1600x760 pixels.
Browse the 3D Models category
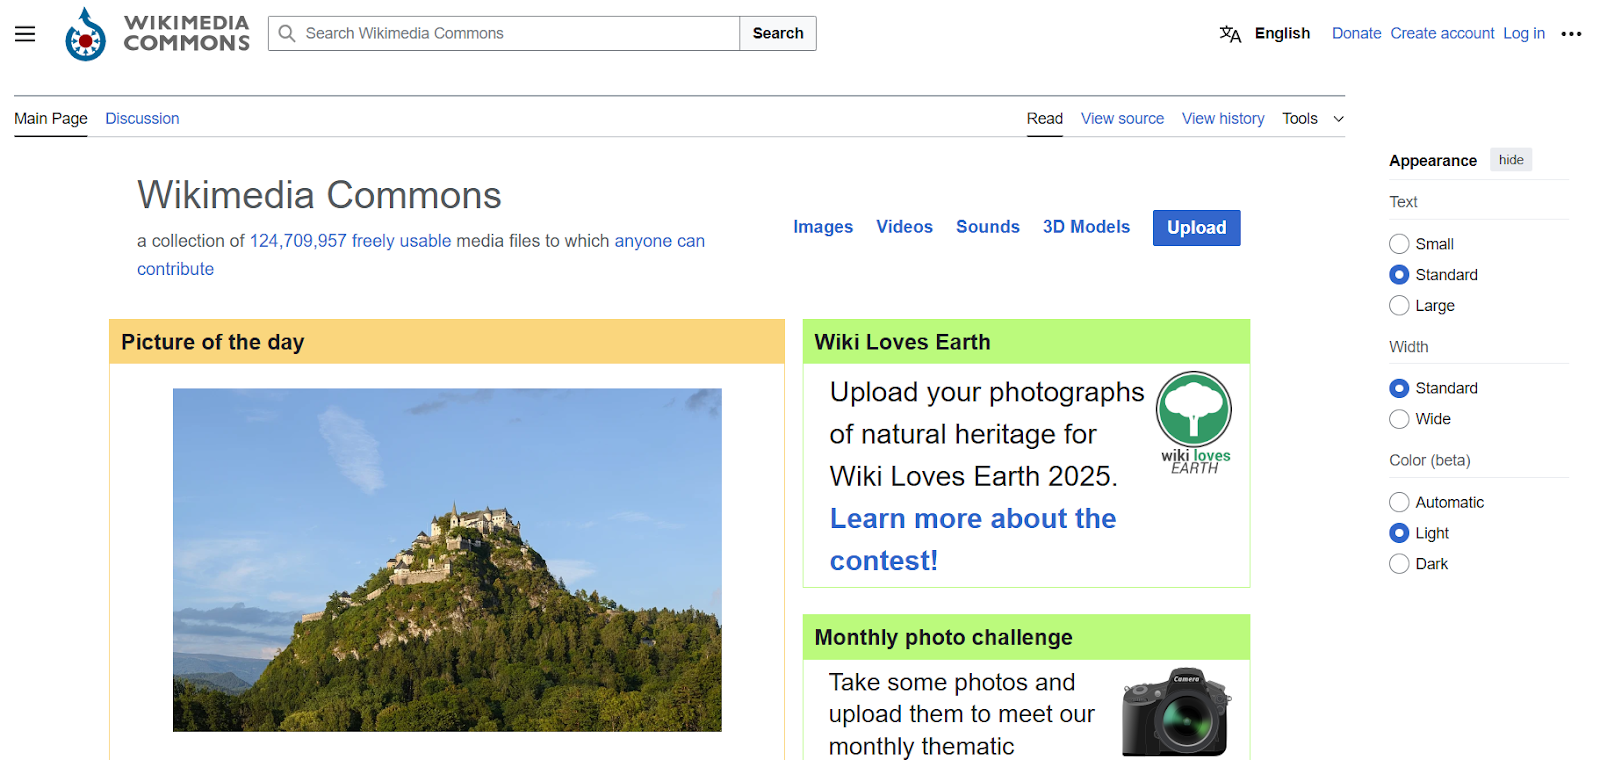(x=1086, y=227)
